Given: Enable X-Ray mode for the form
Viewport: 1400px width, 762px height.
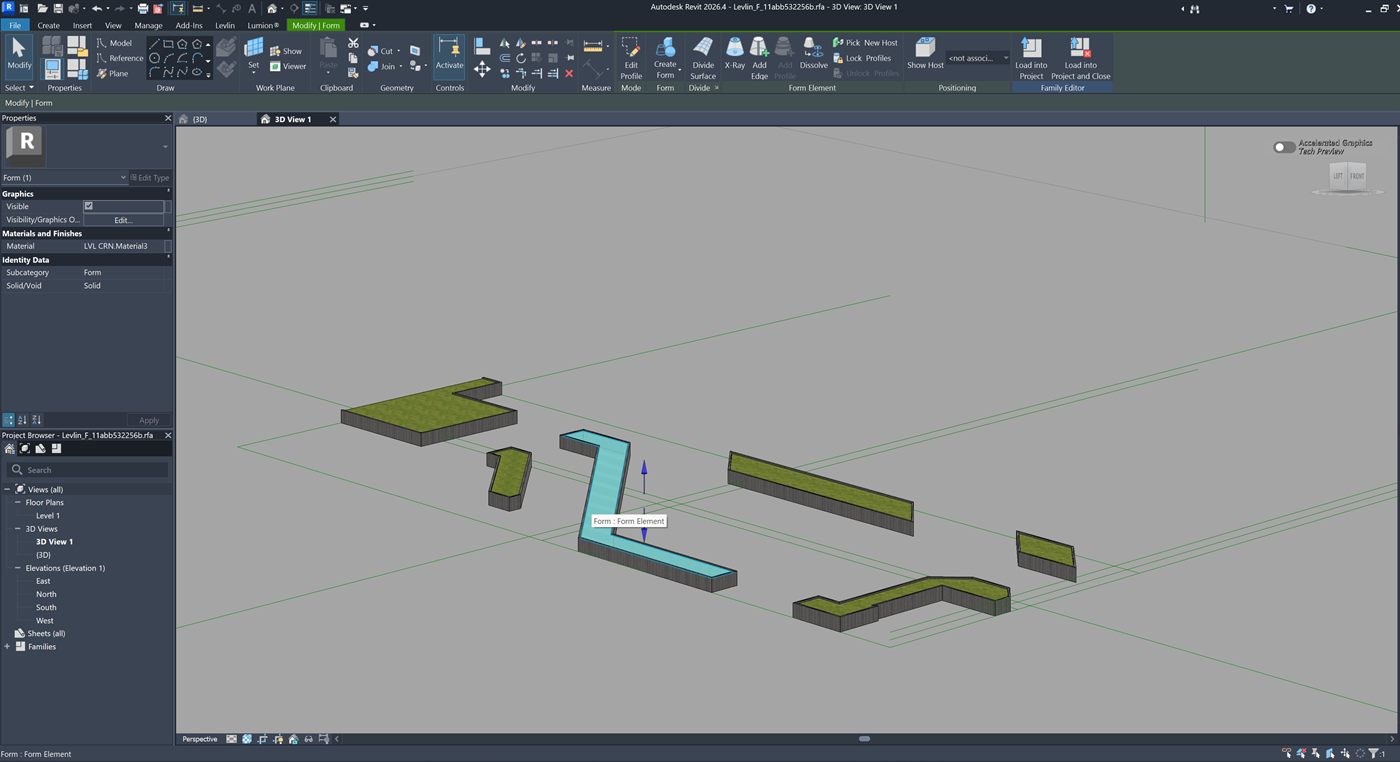Looking at the screenshot, I should [735, 54].
